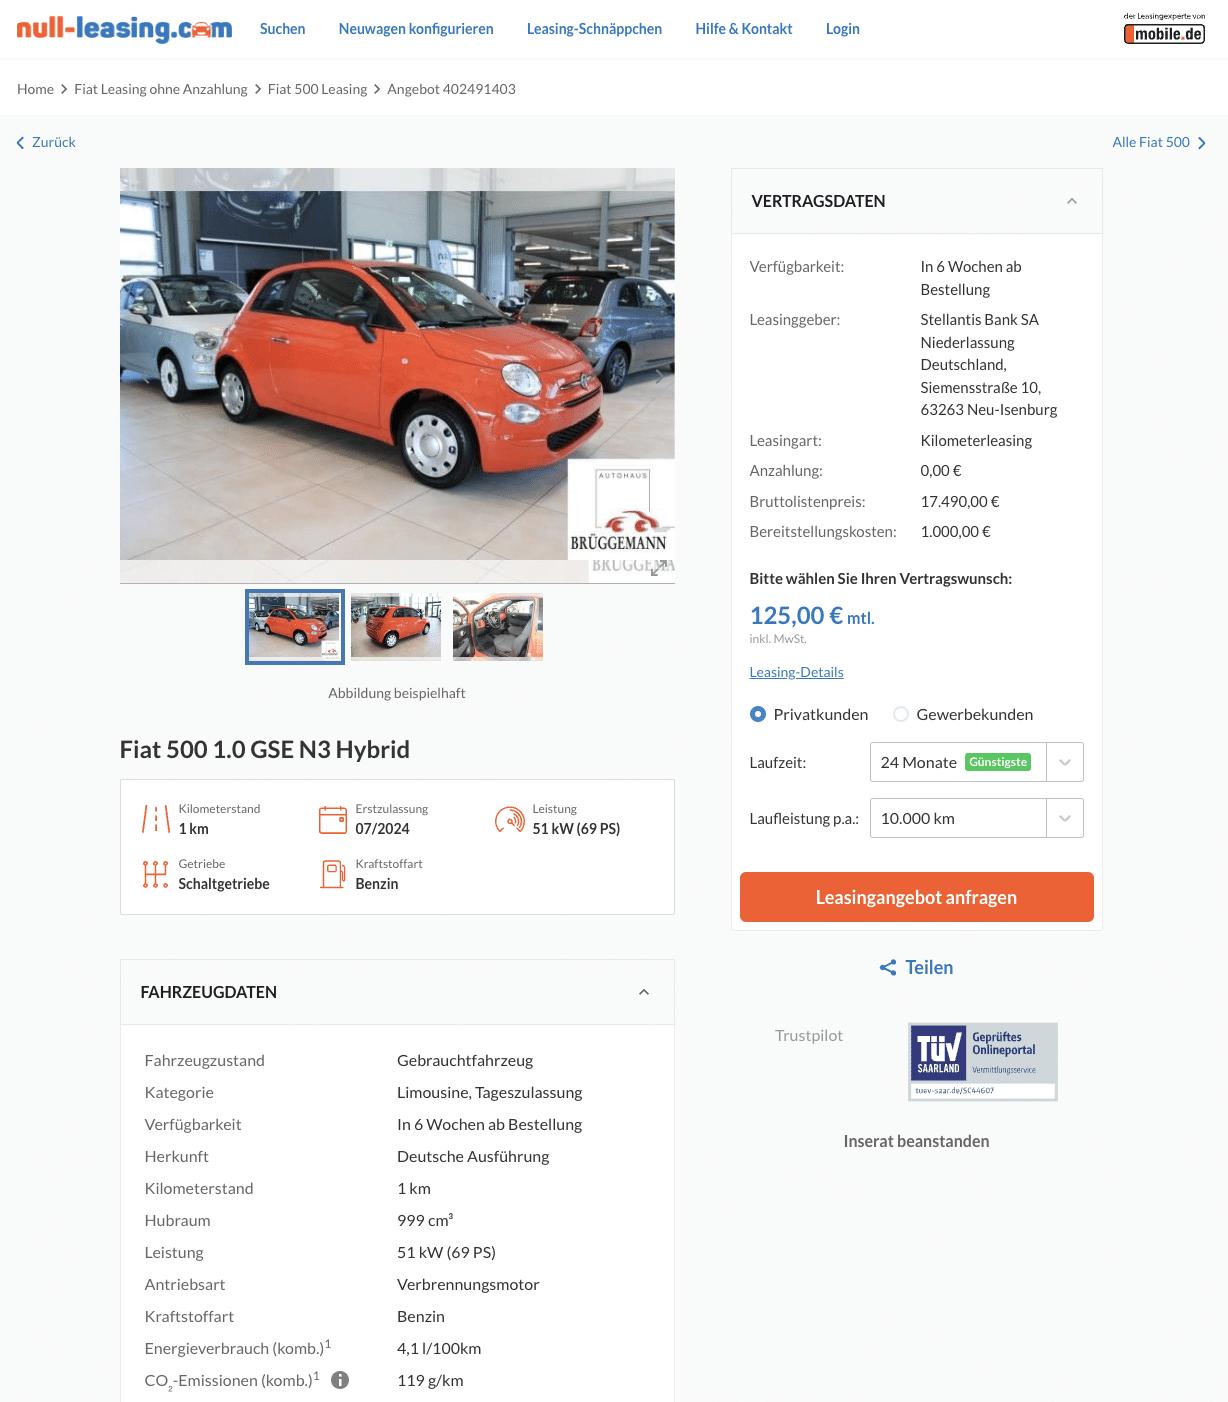
Task: Click Leasingangebot anfragen button
Action: point(917,897)
